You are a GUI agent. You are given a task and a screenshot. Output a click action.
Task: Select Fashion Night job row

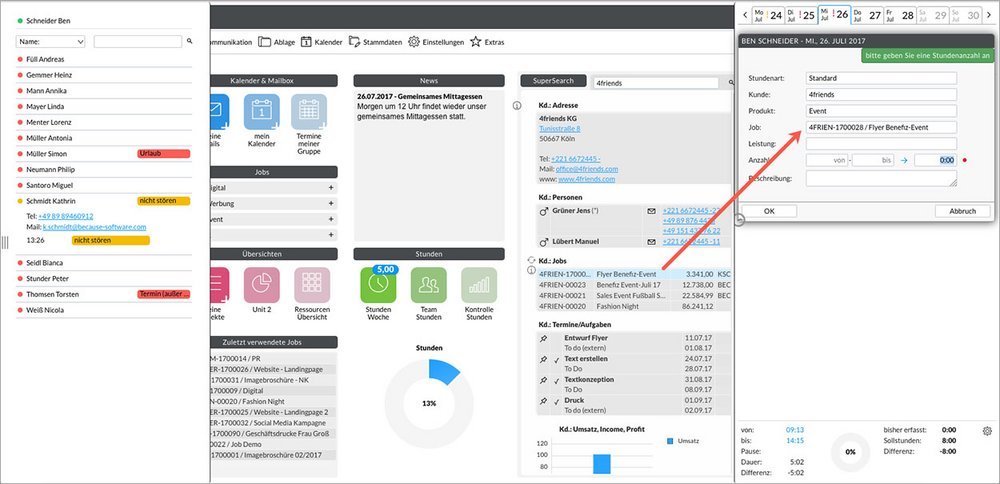(x=634, y=307)
